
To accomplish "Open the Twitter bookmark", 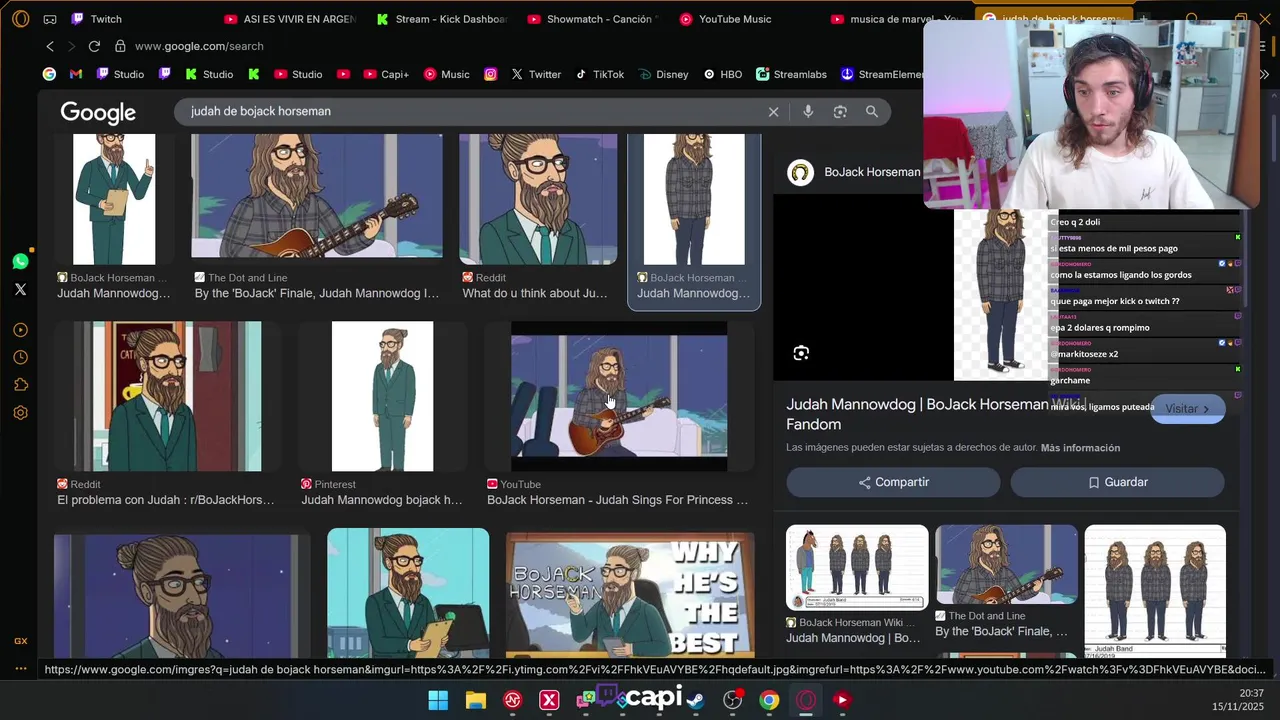I will [536, 74].
